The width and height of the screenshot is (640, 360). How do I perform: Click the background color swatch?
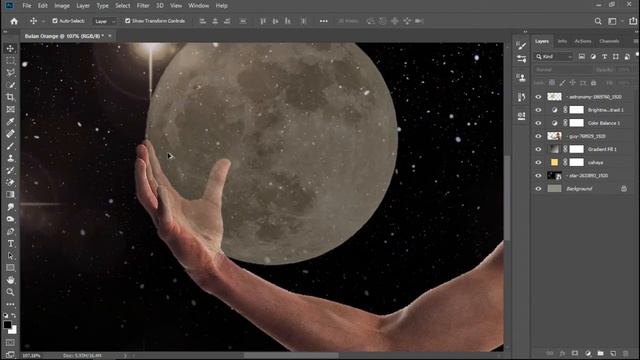[14, 330]
